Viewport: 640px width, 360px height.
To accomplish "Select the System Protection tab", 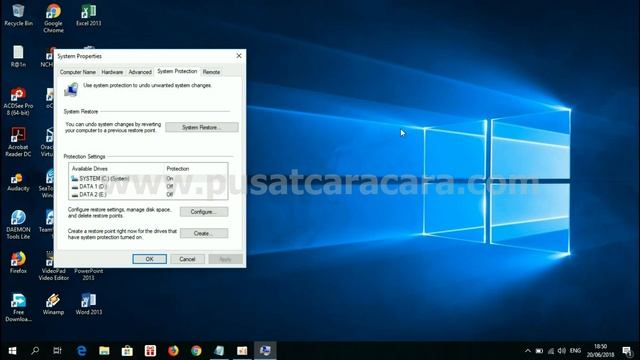I will click(x=177, y=71).
